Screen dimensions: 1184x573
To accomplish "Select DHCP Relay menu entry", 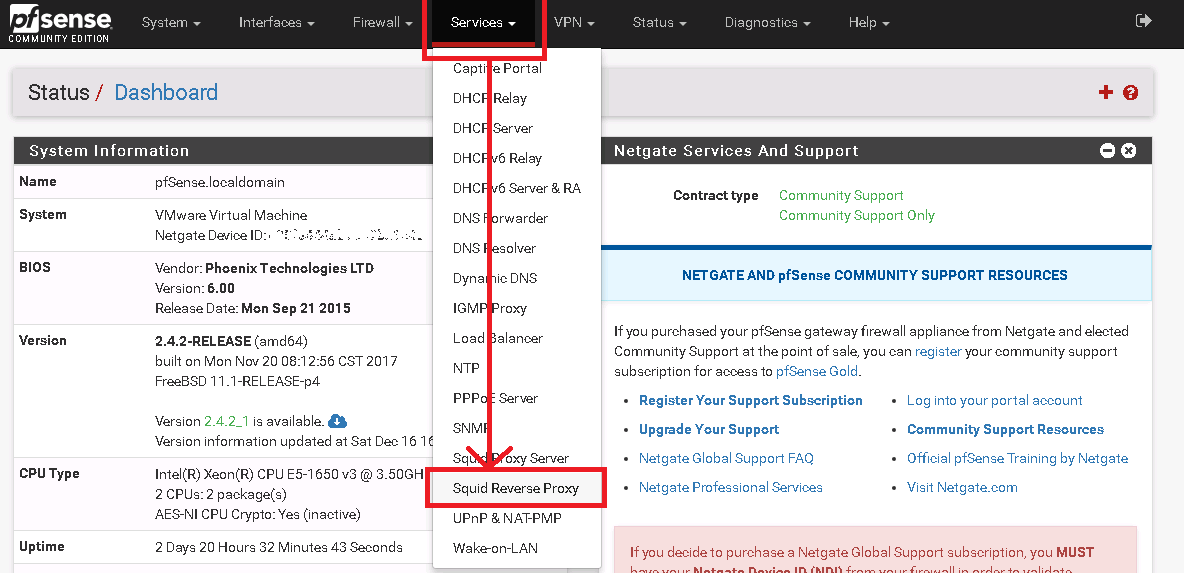I will [516, 98].
